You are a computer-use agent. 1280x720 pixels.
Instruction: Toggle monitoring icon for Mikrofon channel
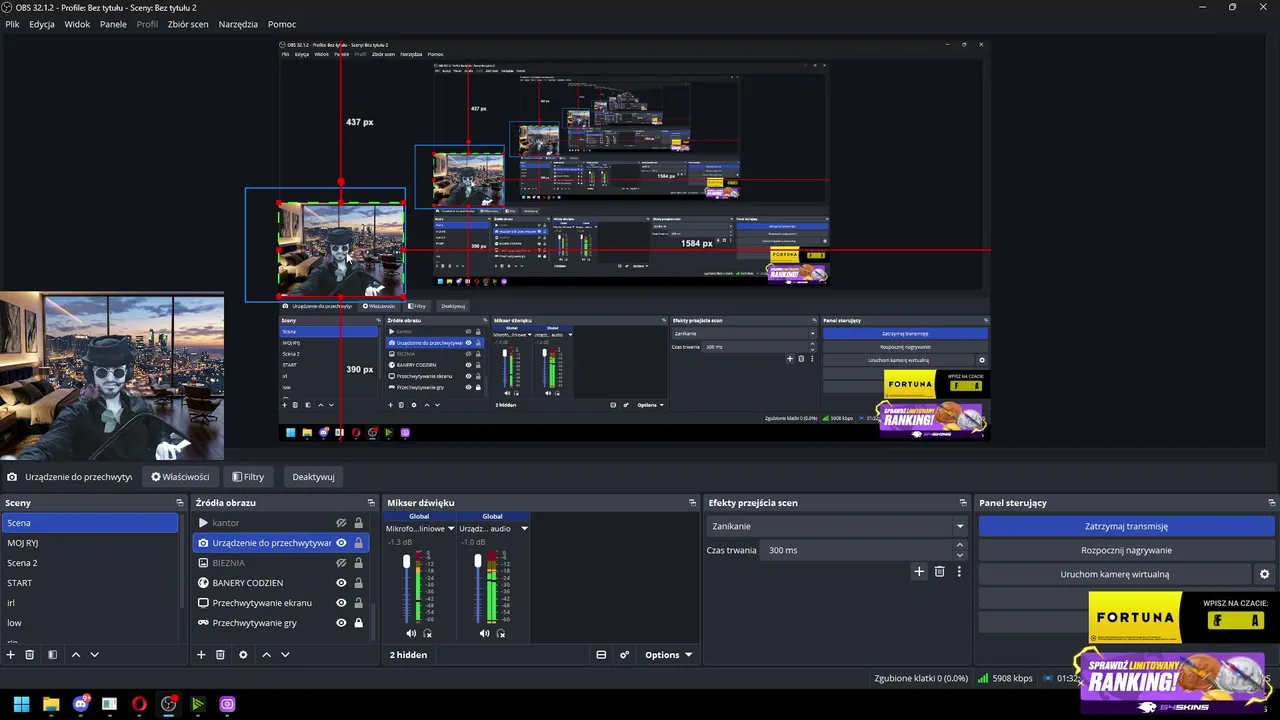tap(428, 634)
